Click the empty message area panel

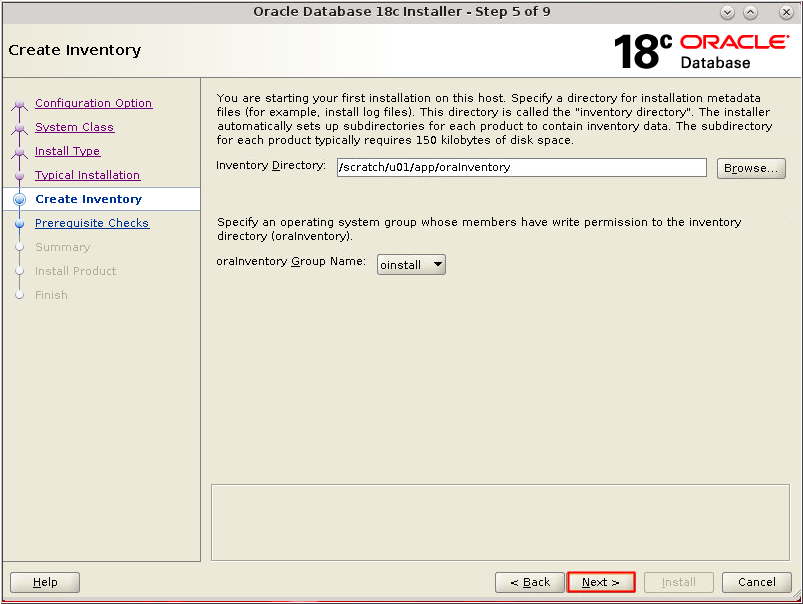click(500, 523)
